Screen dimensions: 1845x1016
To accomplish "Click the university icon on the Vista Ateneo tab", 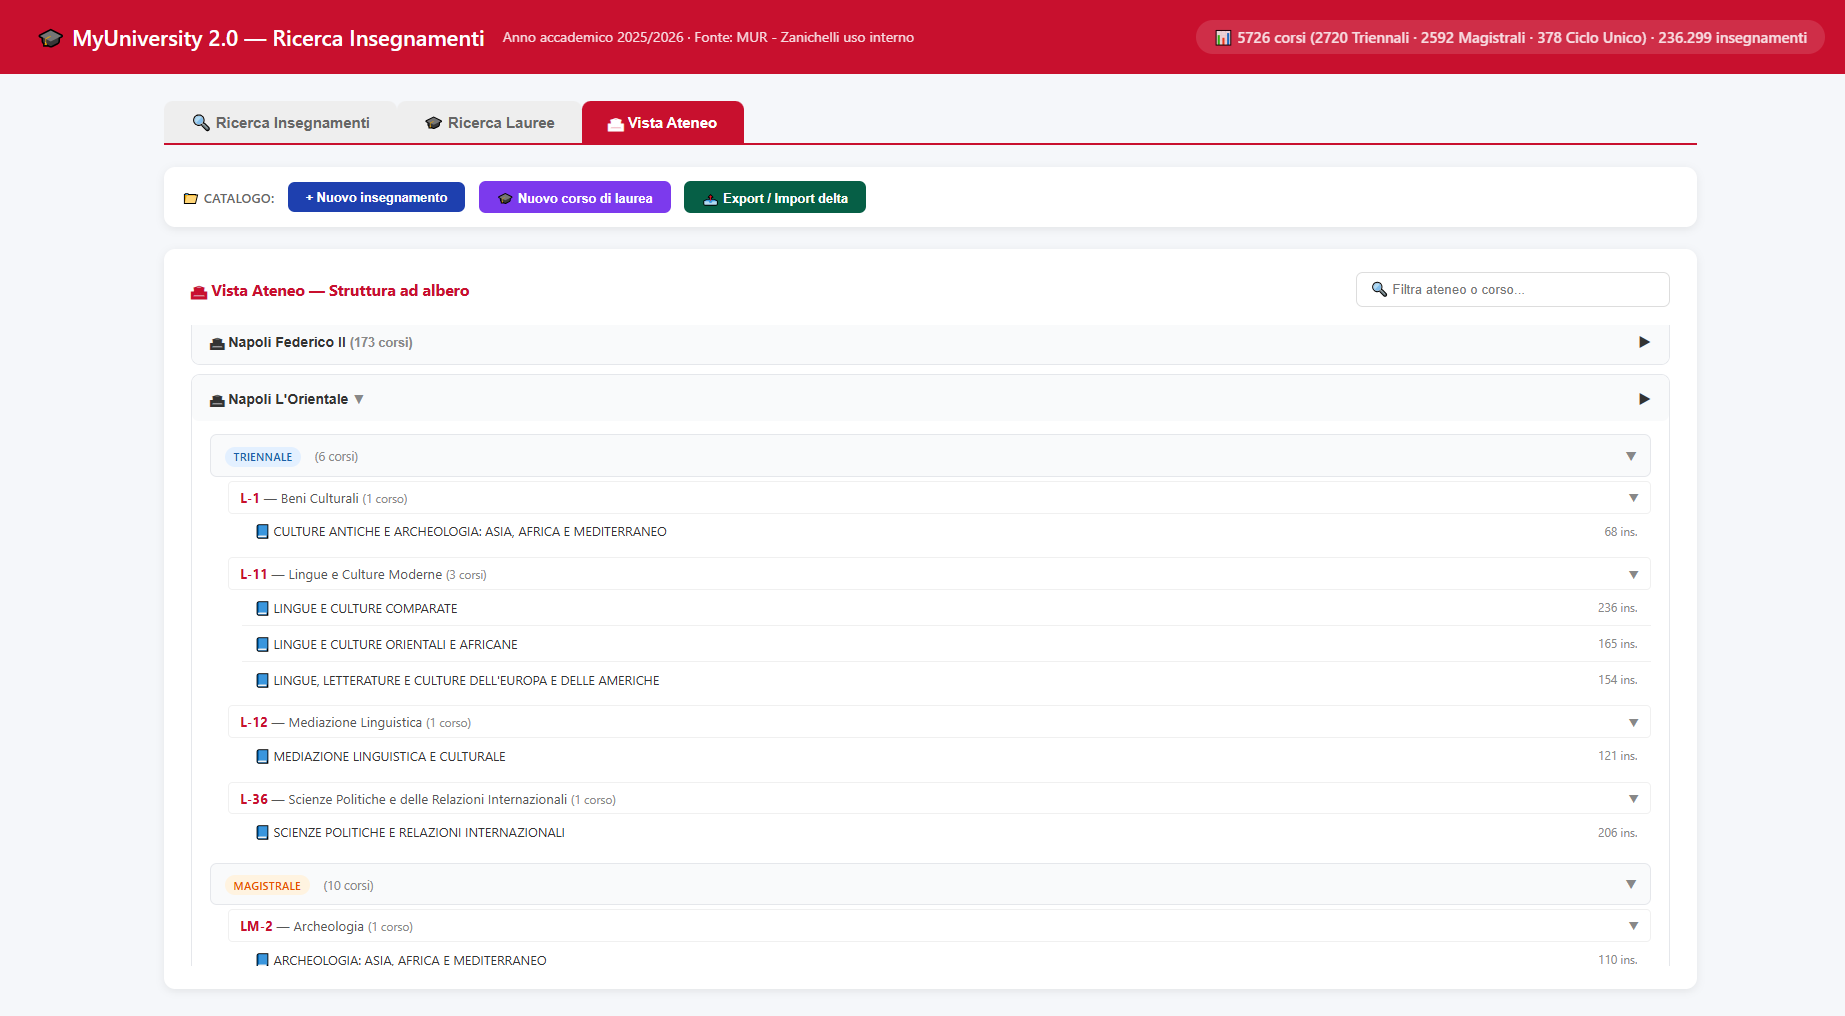I will (x=615, y=123).
